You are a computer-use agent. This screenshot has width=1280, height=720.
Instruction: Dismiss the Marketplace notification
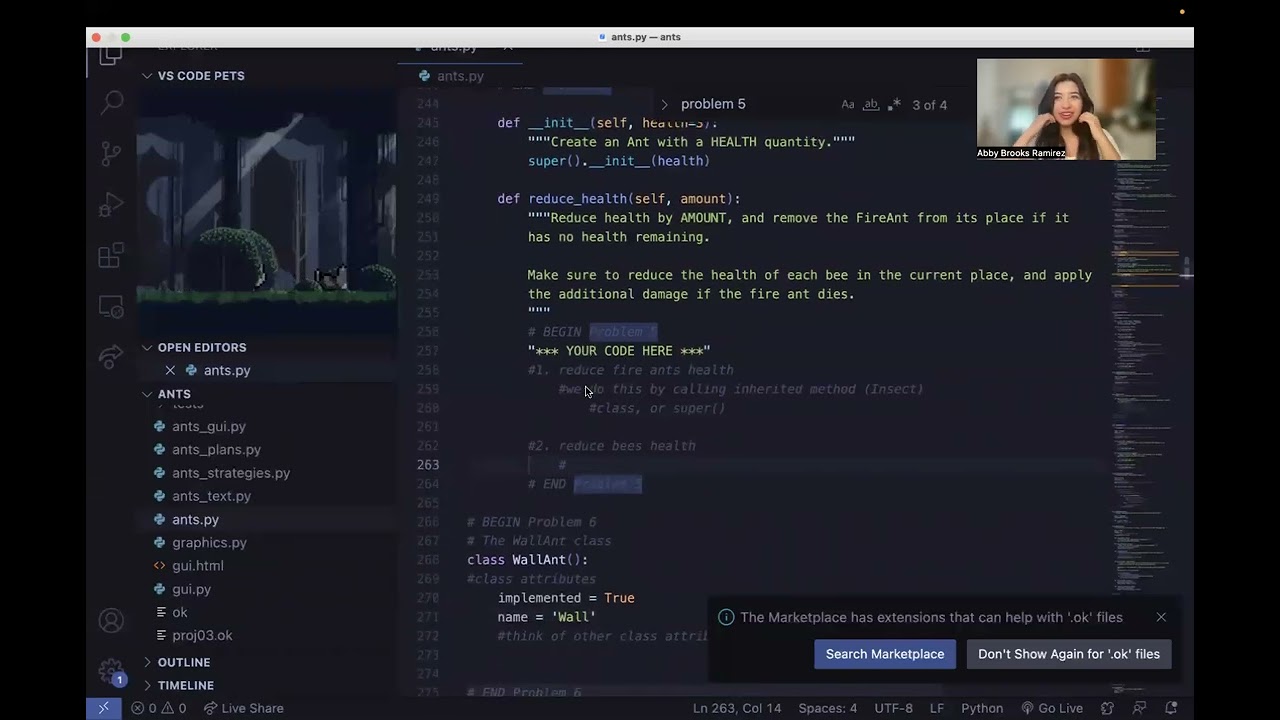(x=1161, y=617)
